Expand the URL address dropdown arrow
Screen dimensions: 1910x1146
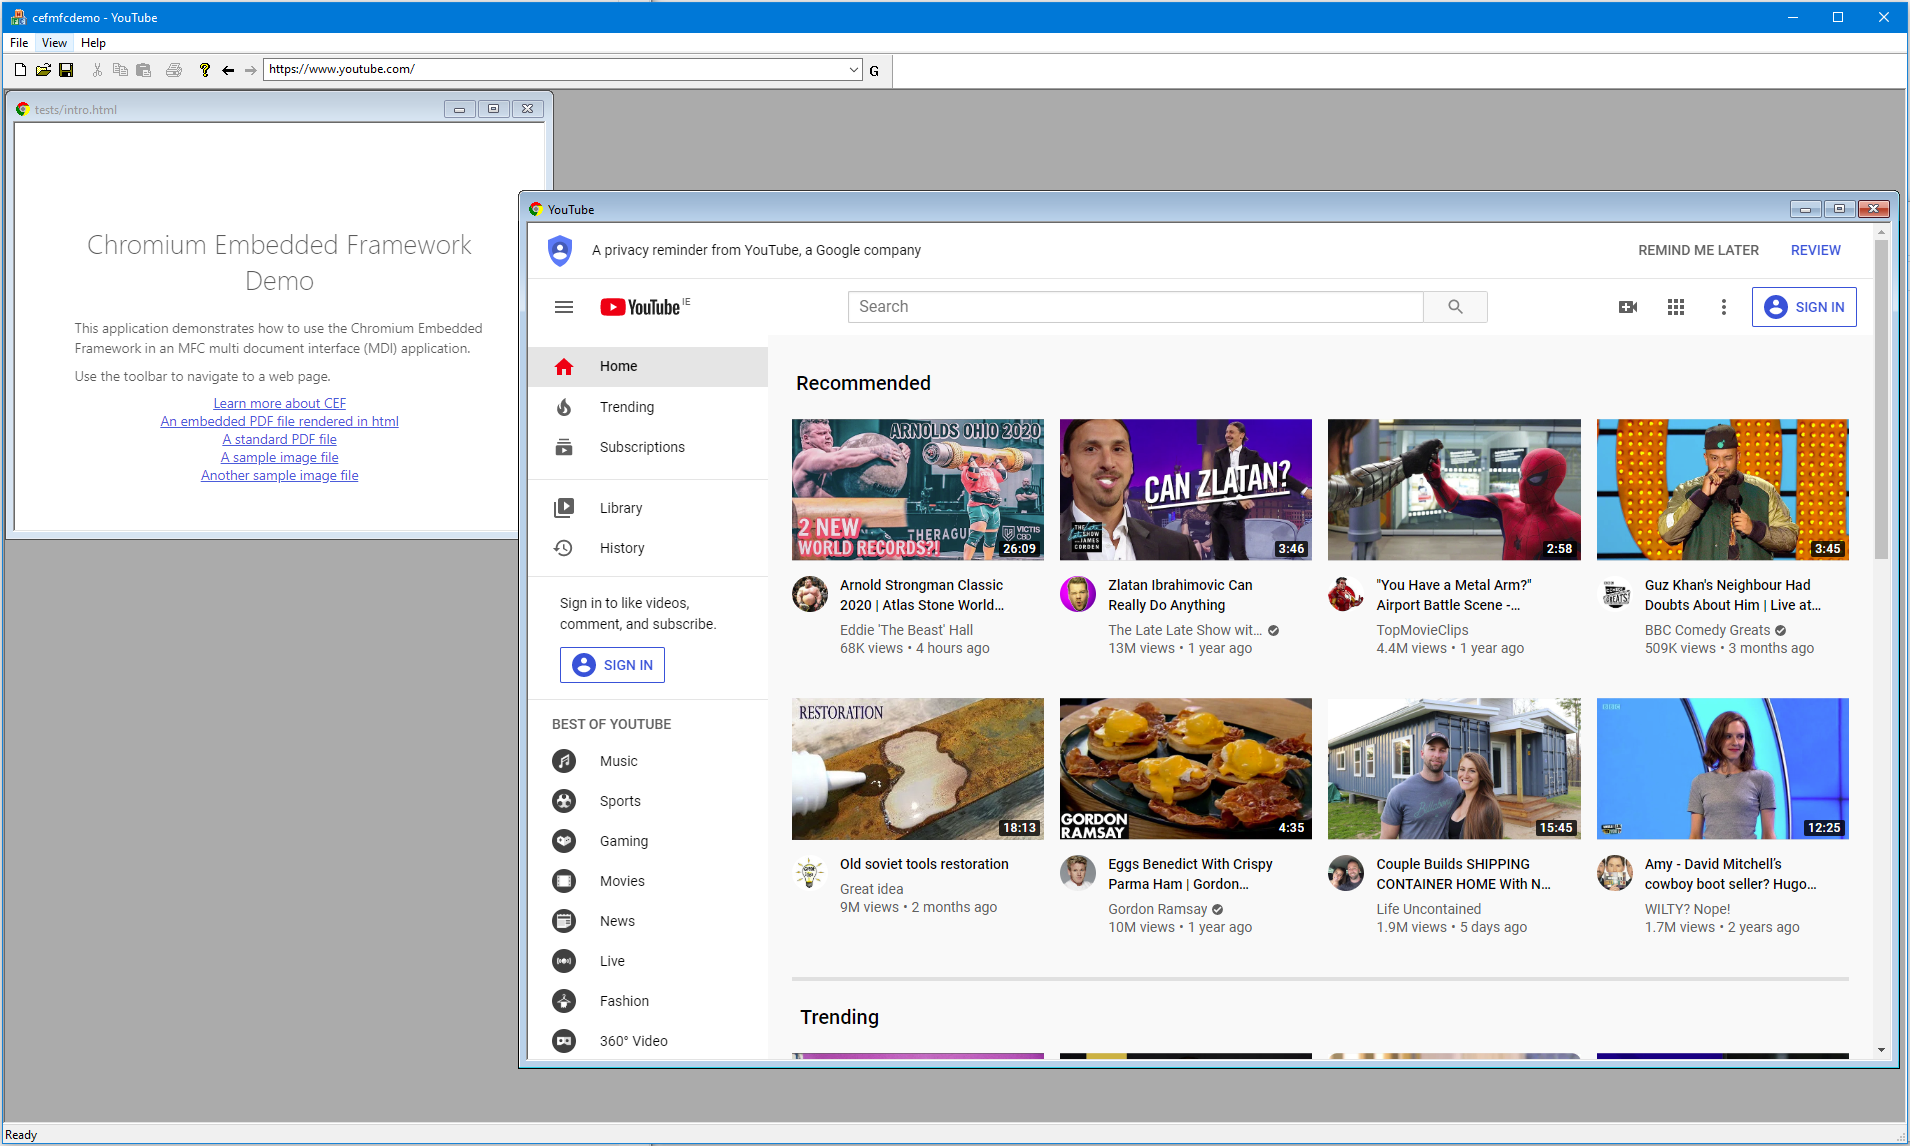tap(853, 70)
